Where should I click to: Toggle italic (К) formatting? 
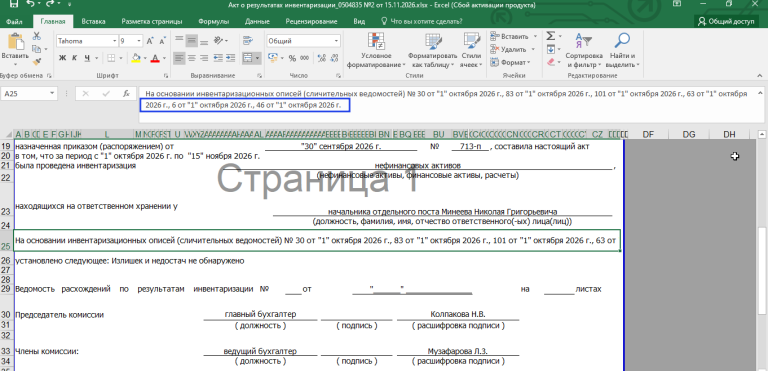pos(75,58)
